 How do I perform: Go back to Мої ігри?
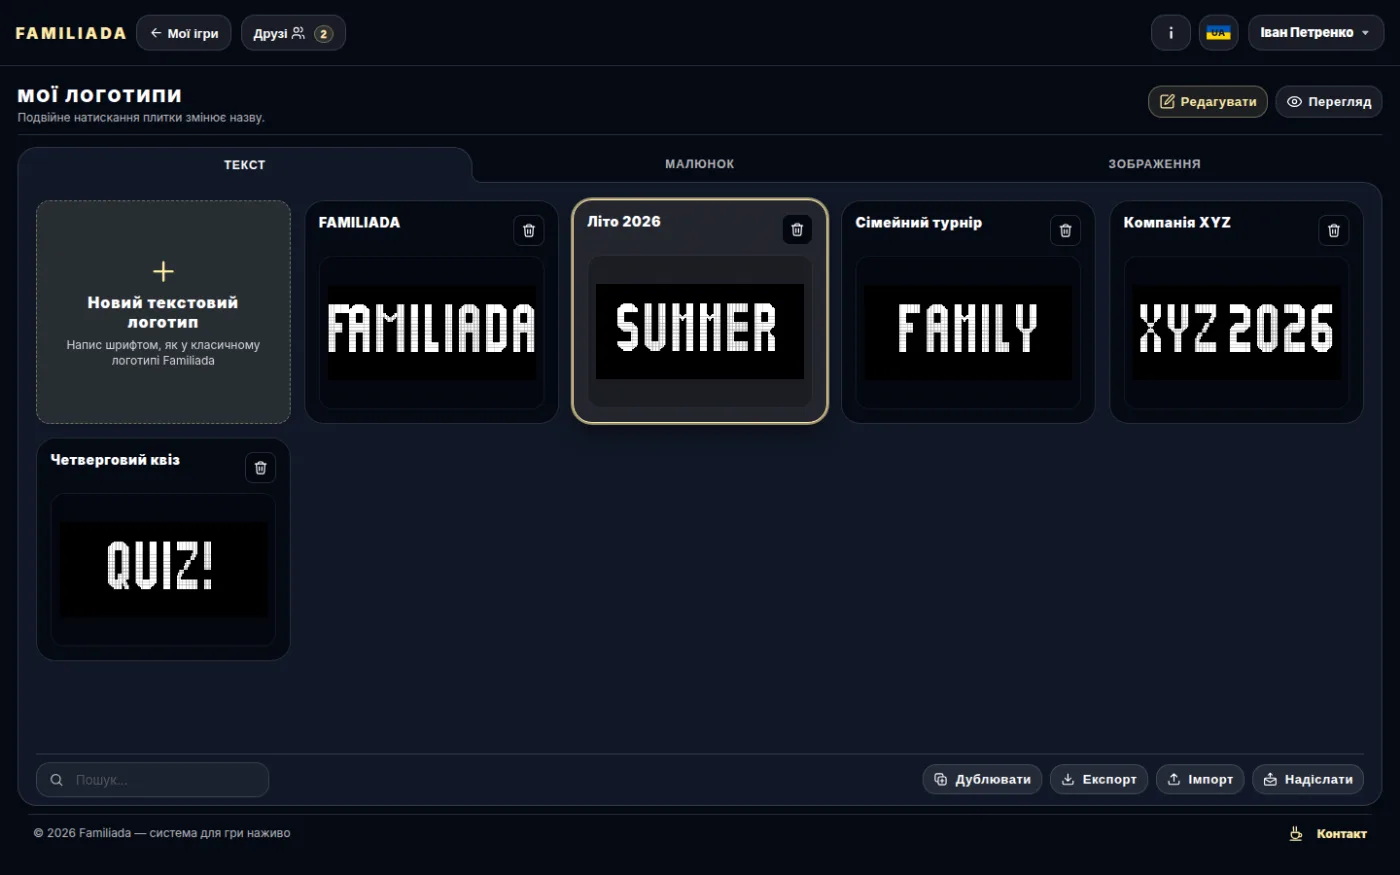[184, 33]
